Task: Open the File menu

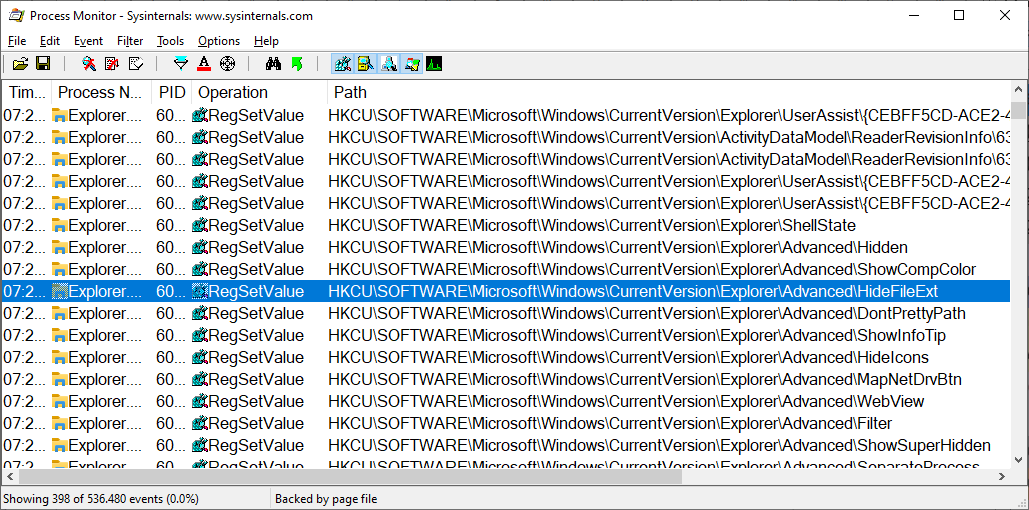Action: pyautogui.click(x=17, y=41)
